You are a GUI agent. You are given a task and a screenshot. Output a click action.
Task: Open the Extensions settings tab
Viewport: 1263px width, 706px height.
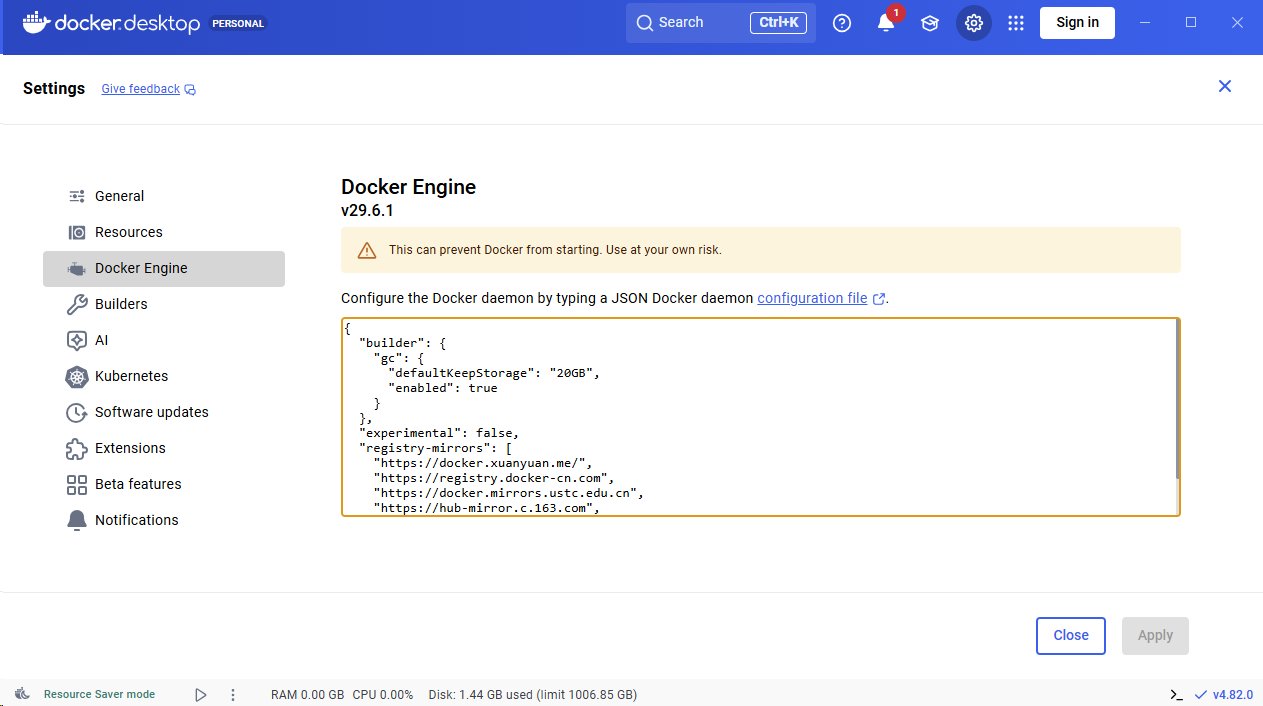click(164, 448)
